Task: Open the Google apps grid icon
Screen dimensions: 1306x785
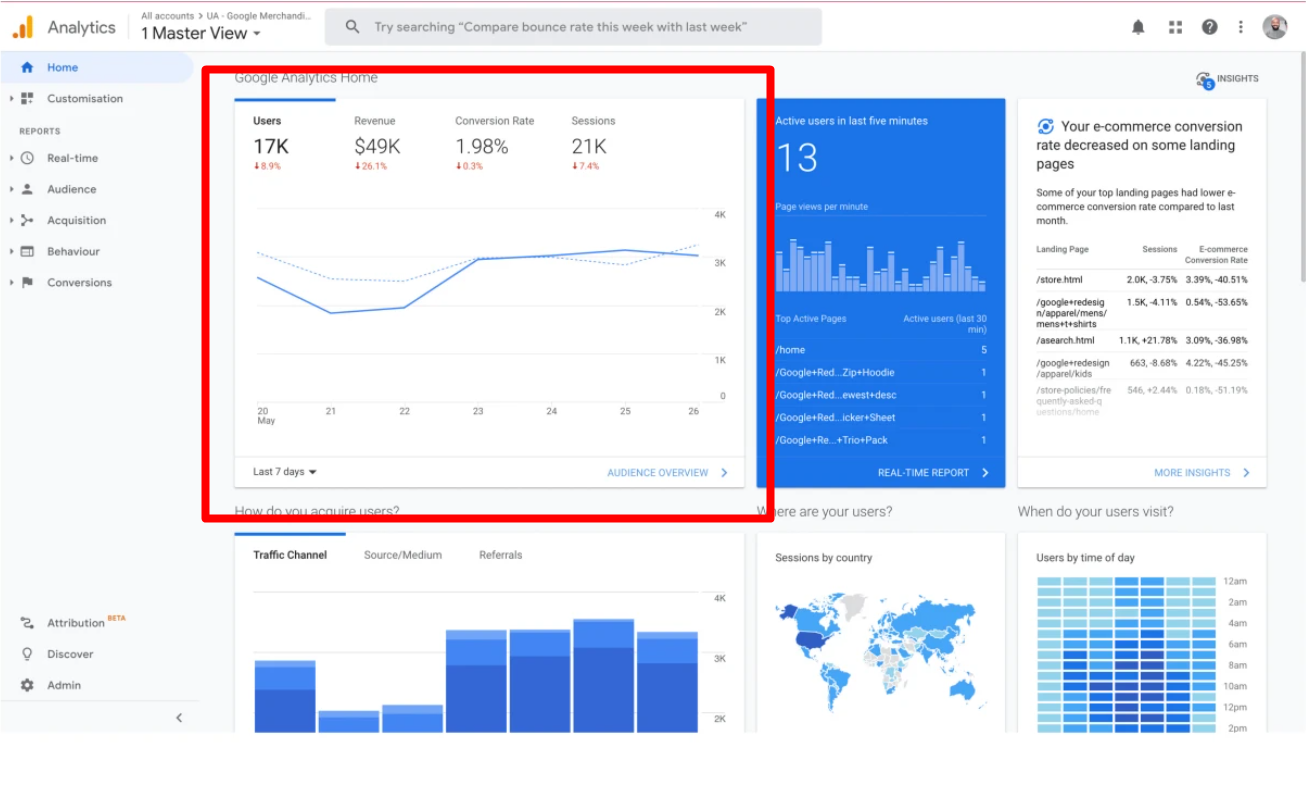Action: pyautogui.click(x=1175, y=27)
